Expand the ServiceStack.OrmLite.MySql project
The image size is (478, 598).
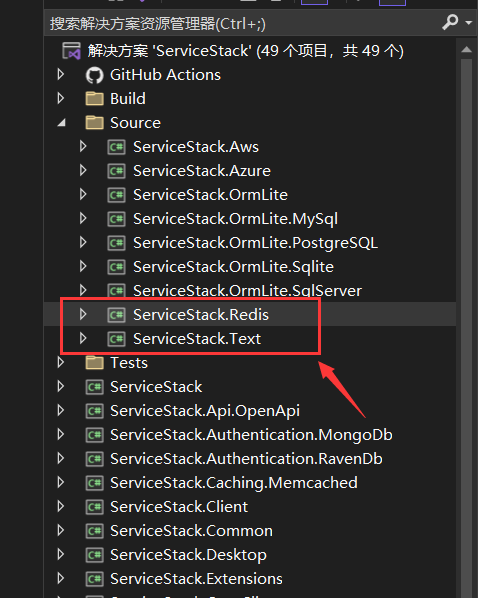83,219
